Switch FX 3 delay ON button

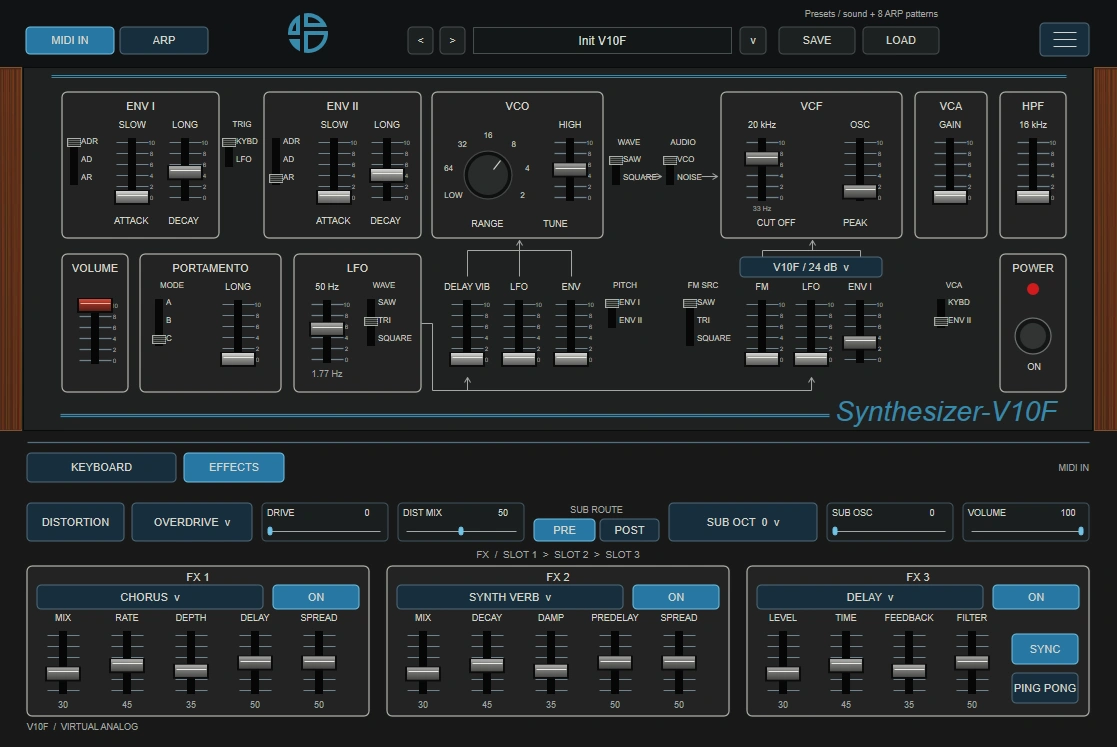click(1036, 597)
